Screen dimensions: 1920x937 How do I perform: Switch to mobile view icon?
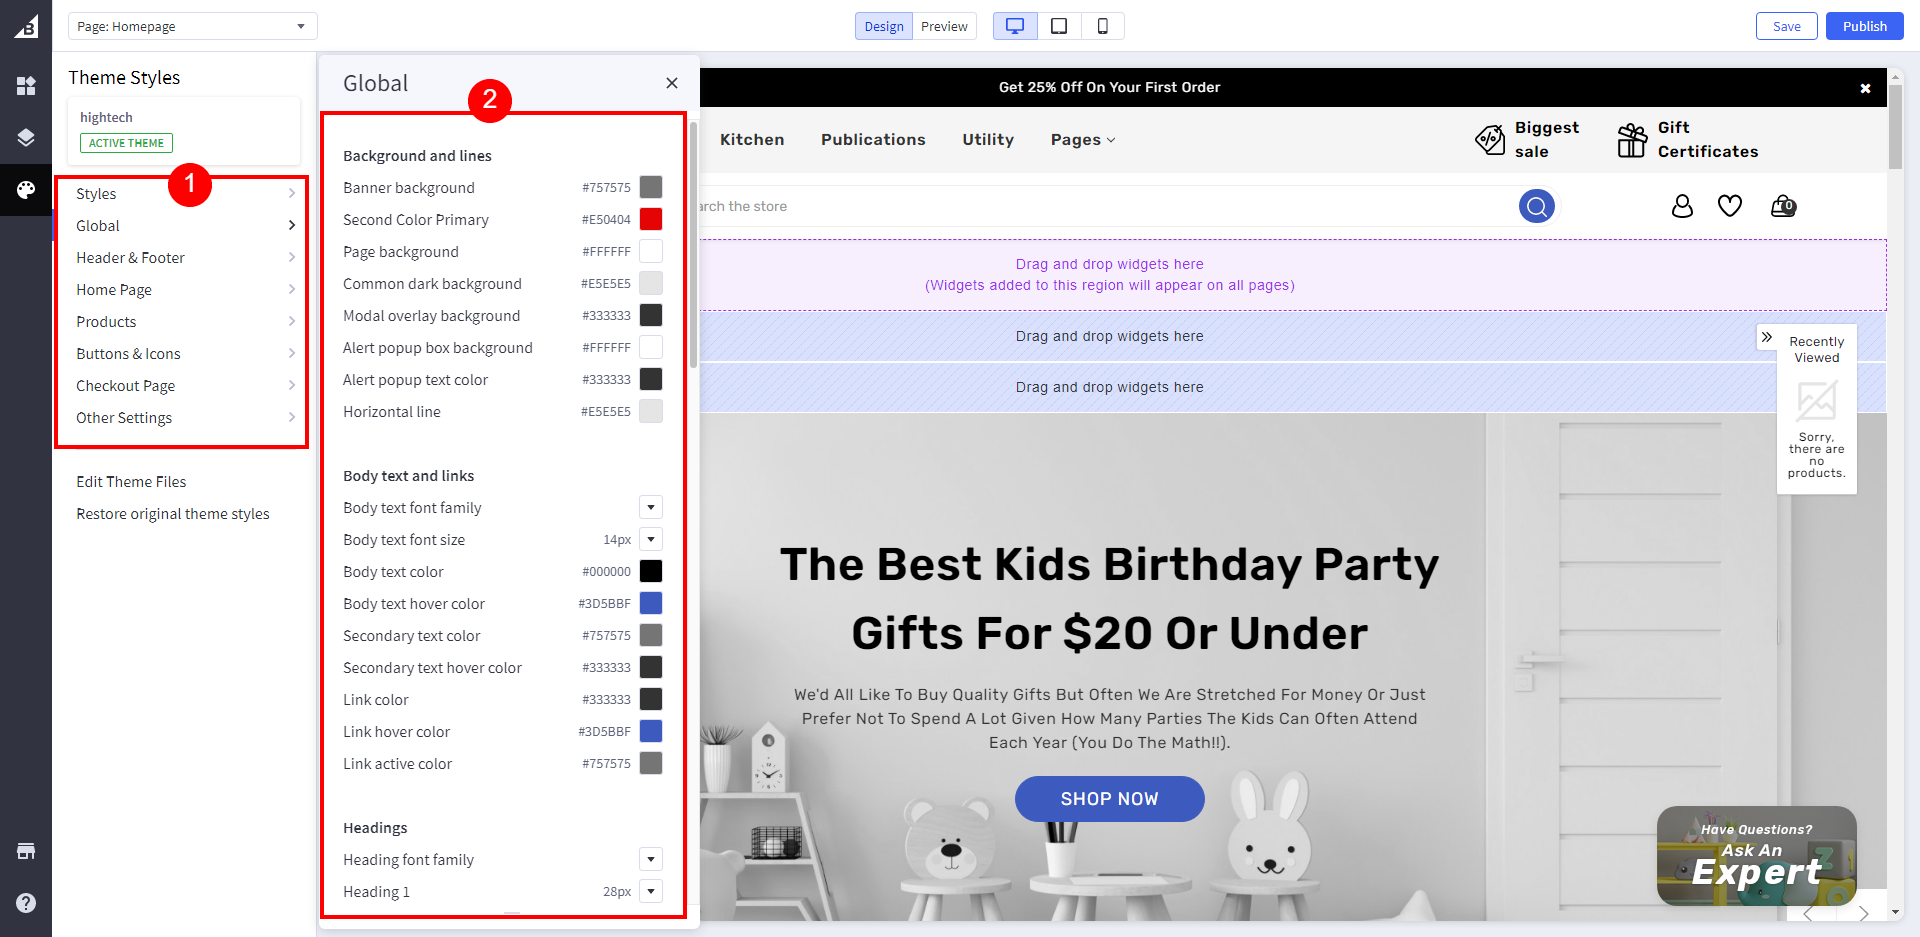[1102, 26]
